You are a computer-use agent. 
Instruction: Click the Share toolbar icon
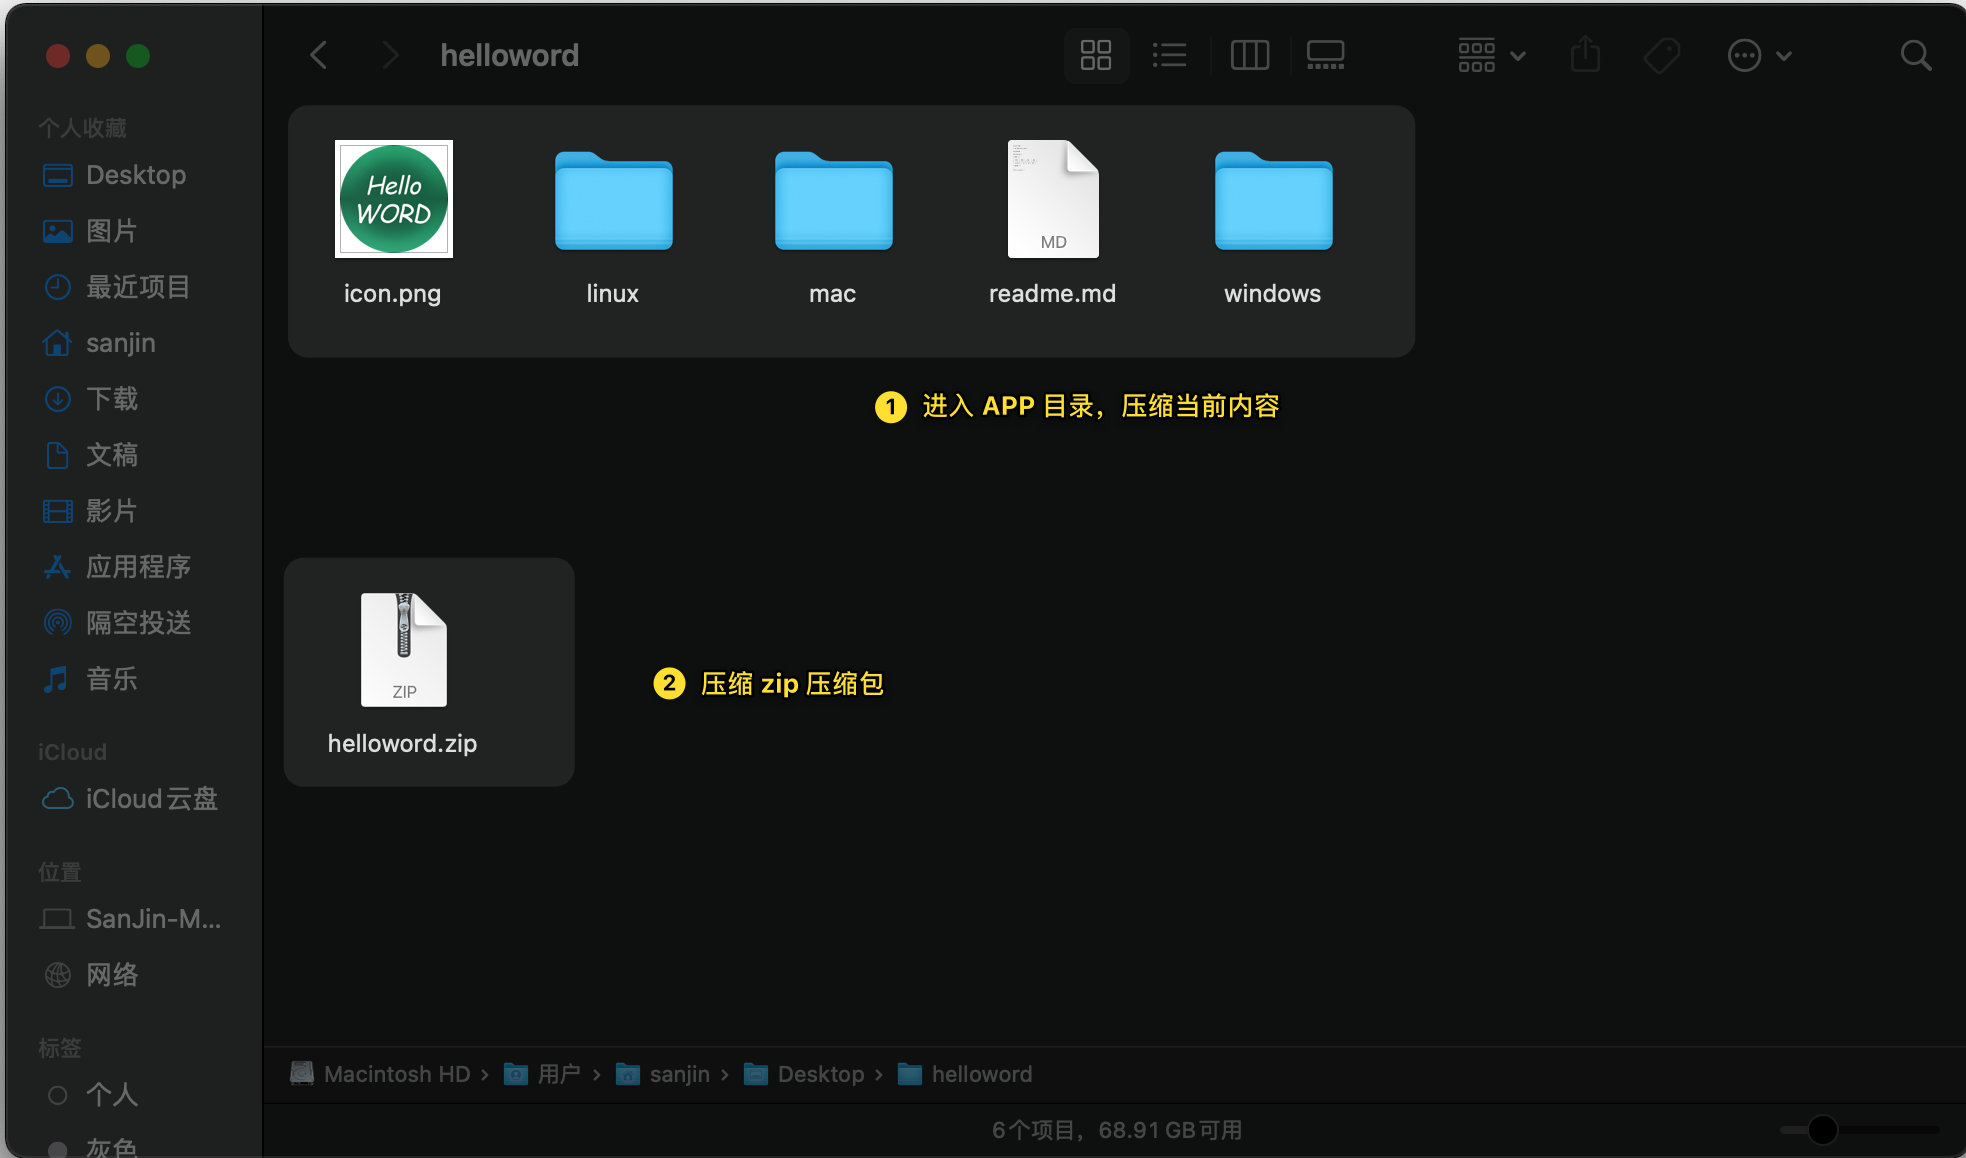pyautogui.click(x=1585, y=55)
